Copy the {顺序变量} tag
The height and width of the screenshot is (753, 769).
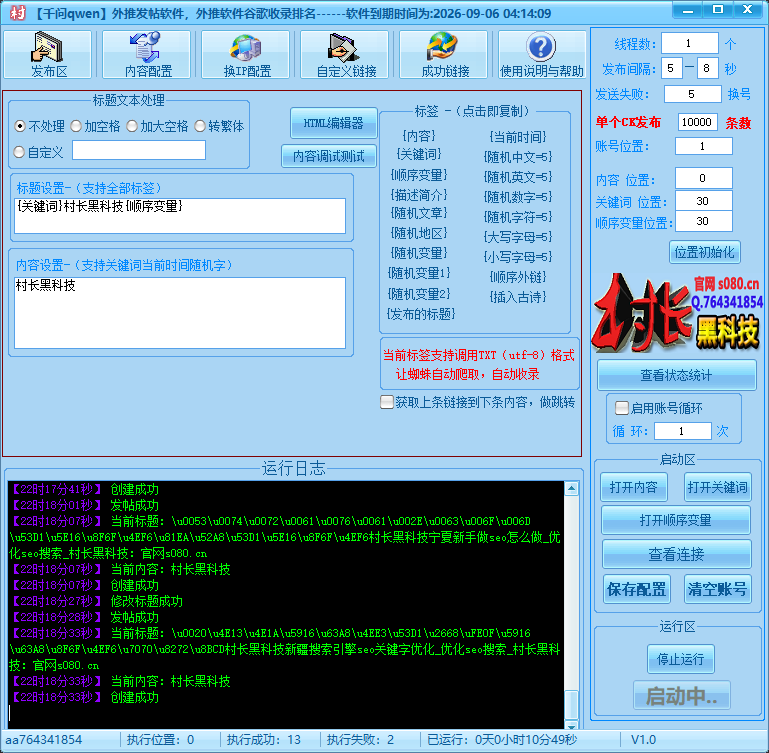tap(419, 175)
